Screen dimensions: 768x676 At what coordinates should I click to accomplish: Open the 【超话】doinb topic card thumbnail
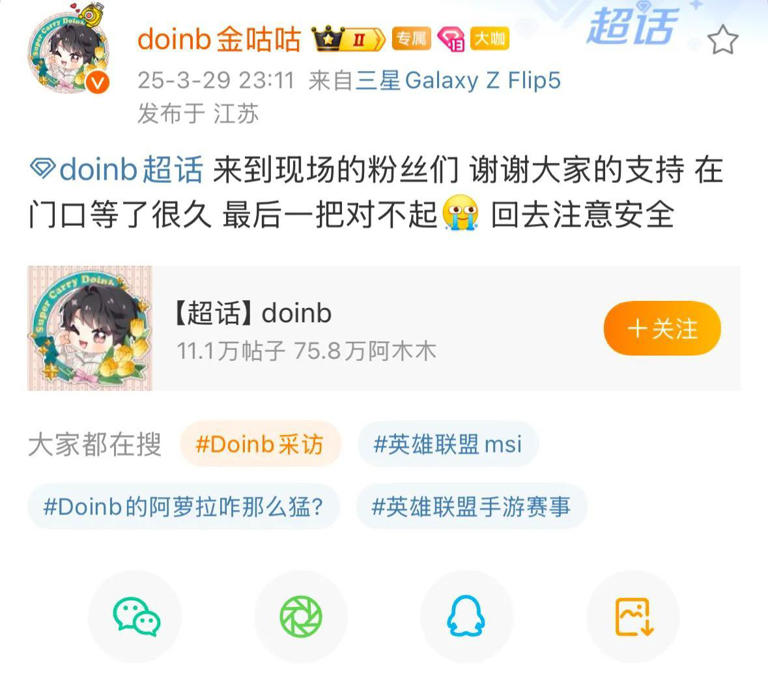pyautogui.click(x=90, y=328)
